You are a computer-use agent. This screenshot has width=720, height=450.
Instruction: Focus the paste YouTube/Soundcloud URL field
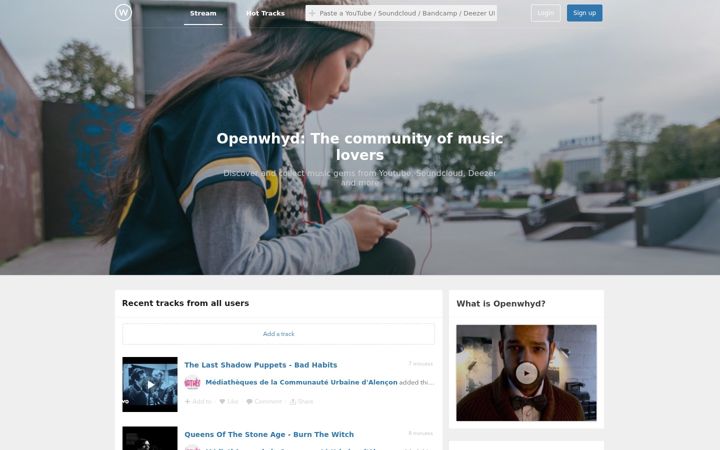click(x=401, y=13)
